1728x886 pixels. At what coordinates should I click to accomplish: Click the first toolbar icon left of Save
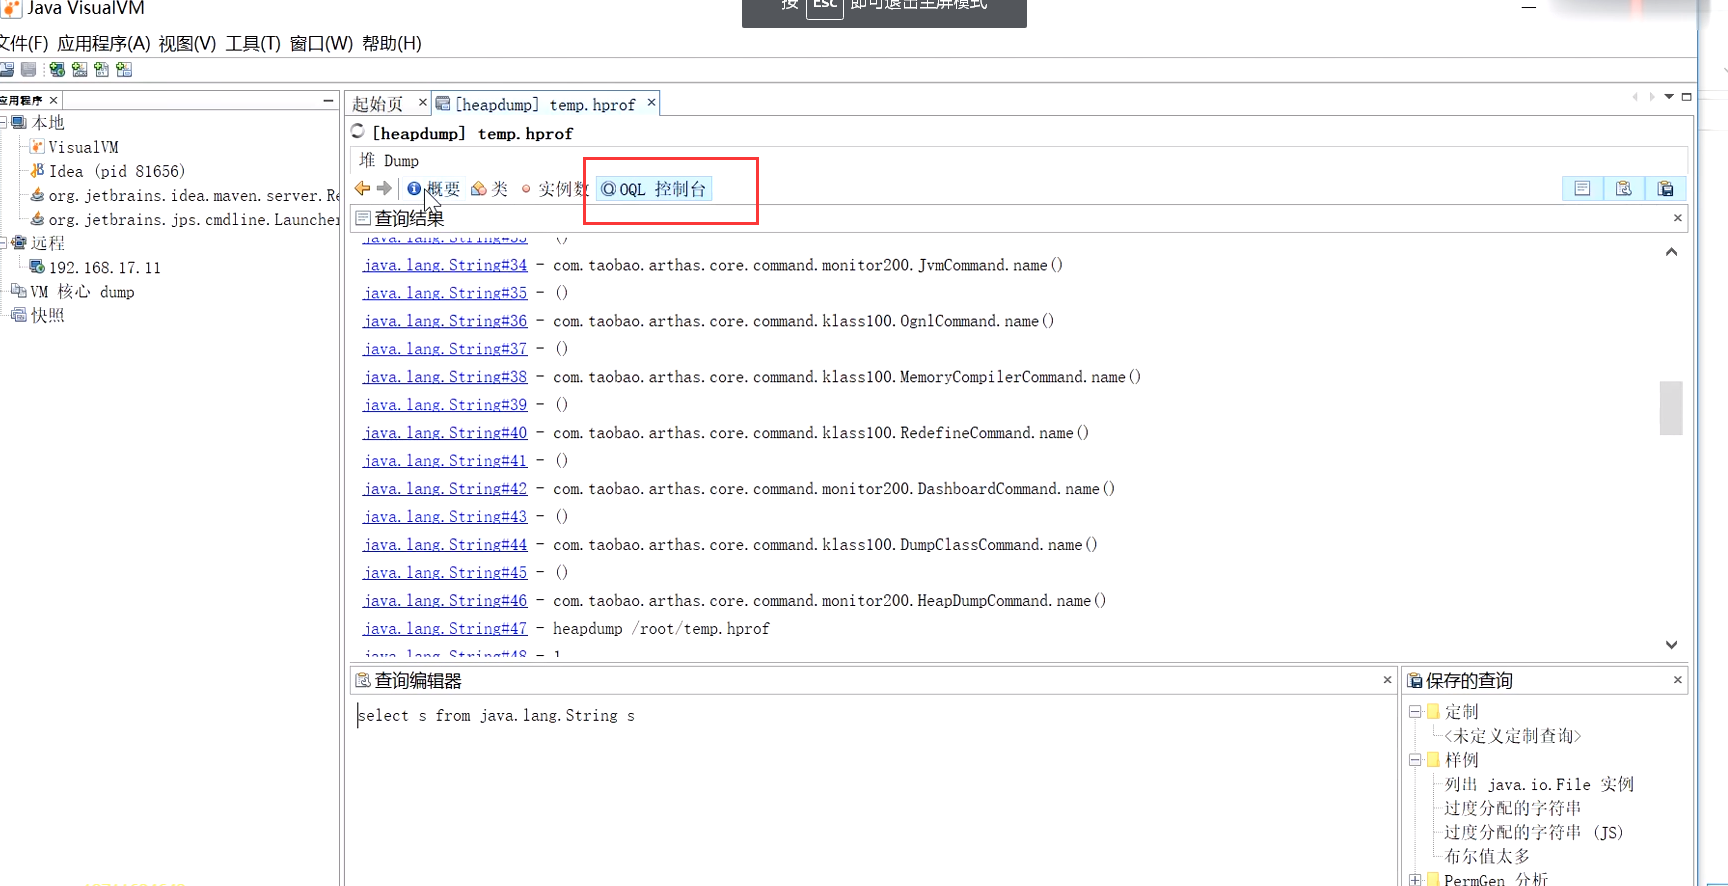pyautogui.click(x=7, y=69)
